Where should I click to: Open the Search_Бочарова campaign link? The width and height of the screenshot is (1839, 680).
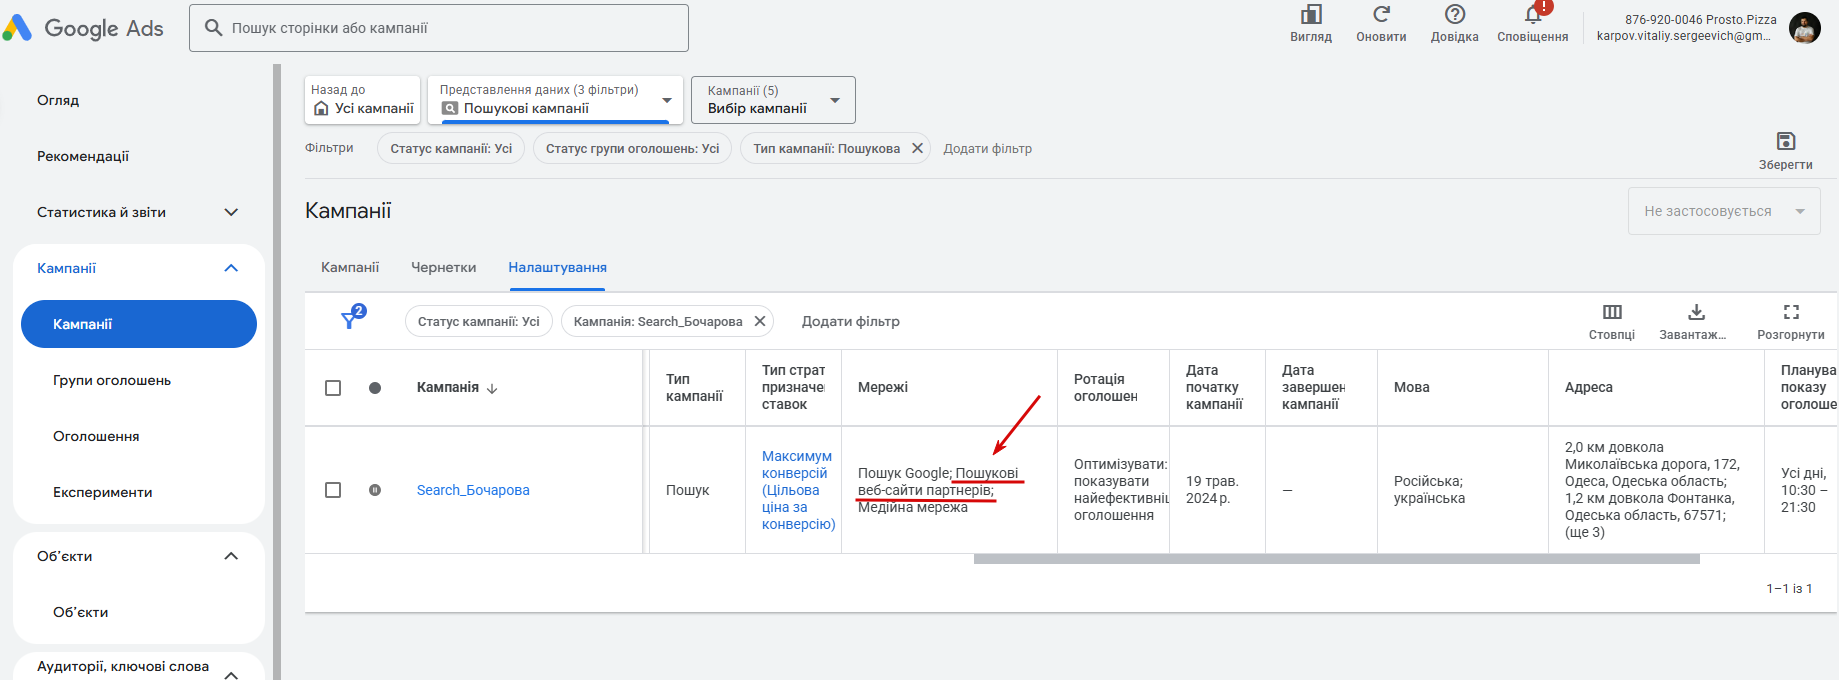[x=473, y=490]
